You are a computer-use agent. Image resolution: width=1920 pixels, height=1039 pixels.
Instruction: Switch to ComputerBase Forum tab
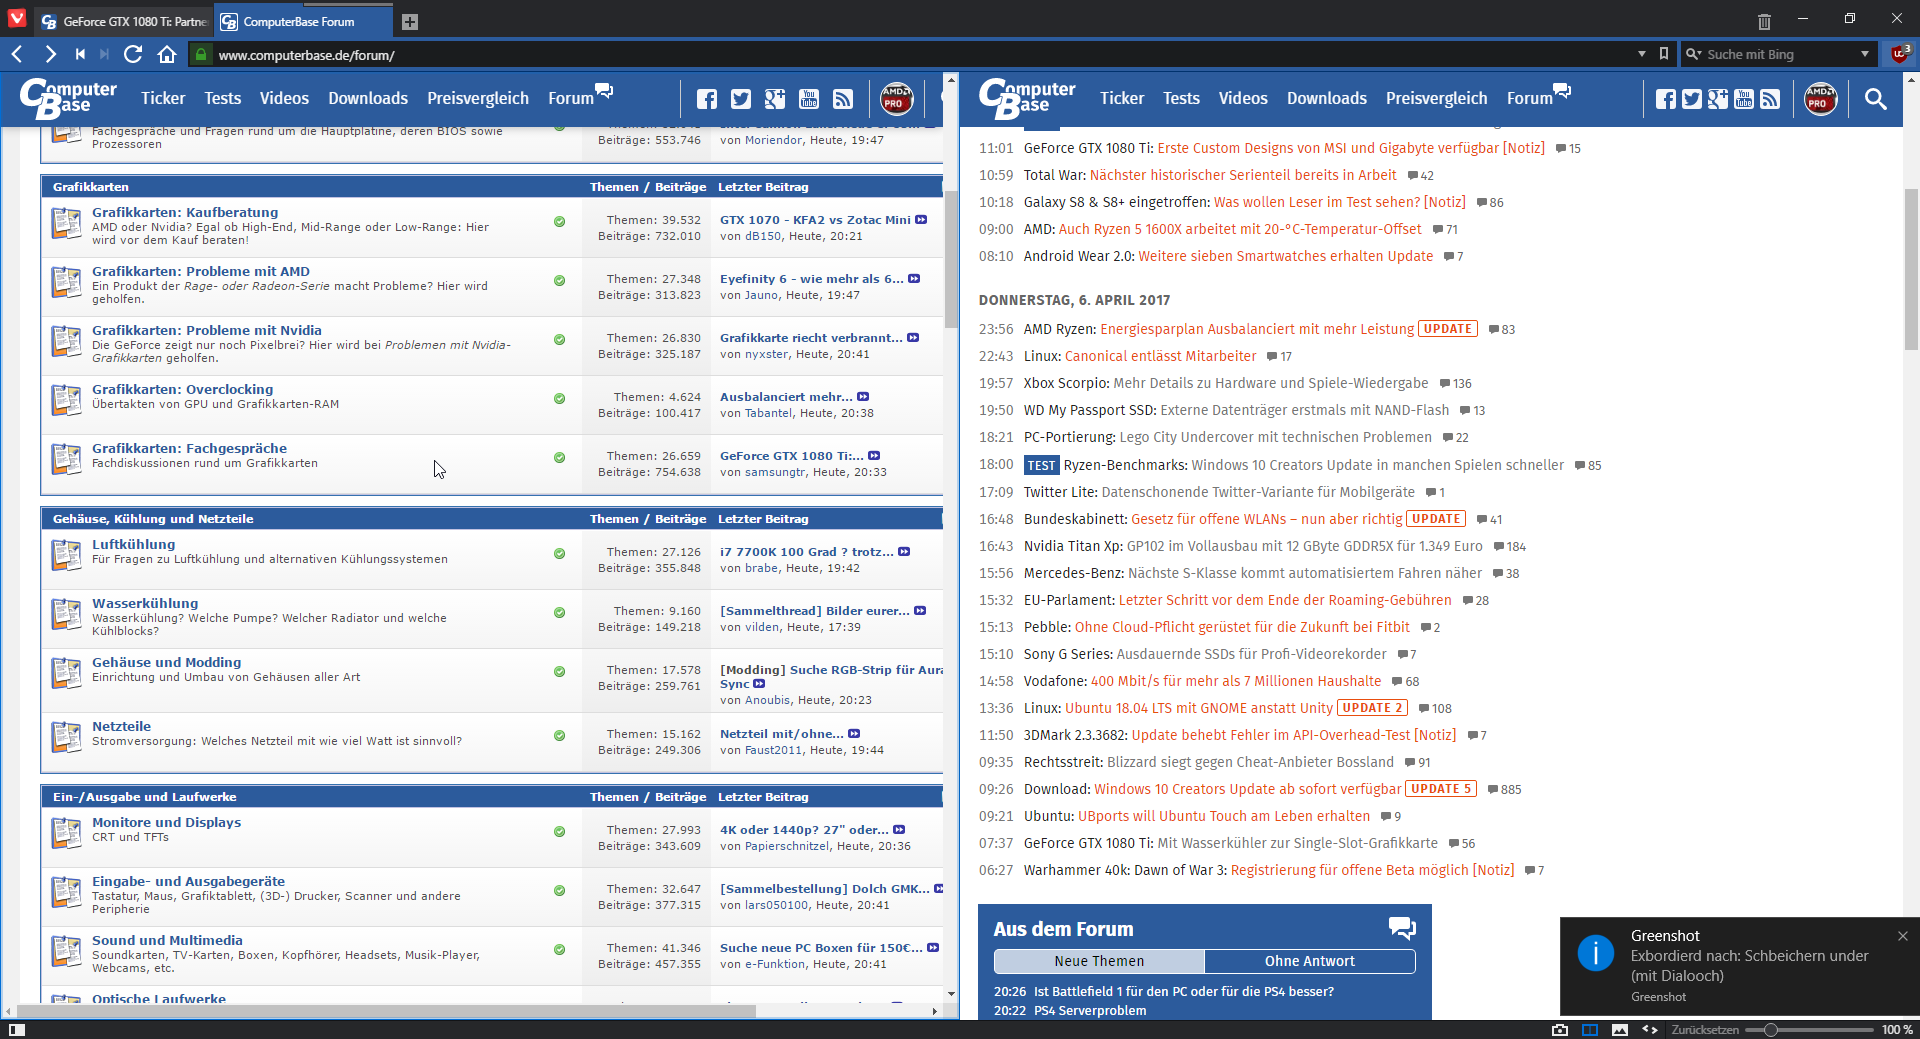303,21
